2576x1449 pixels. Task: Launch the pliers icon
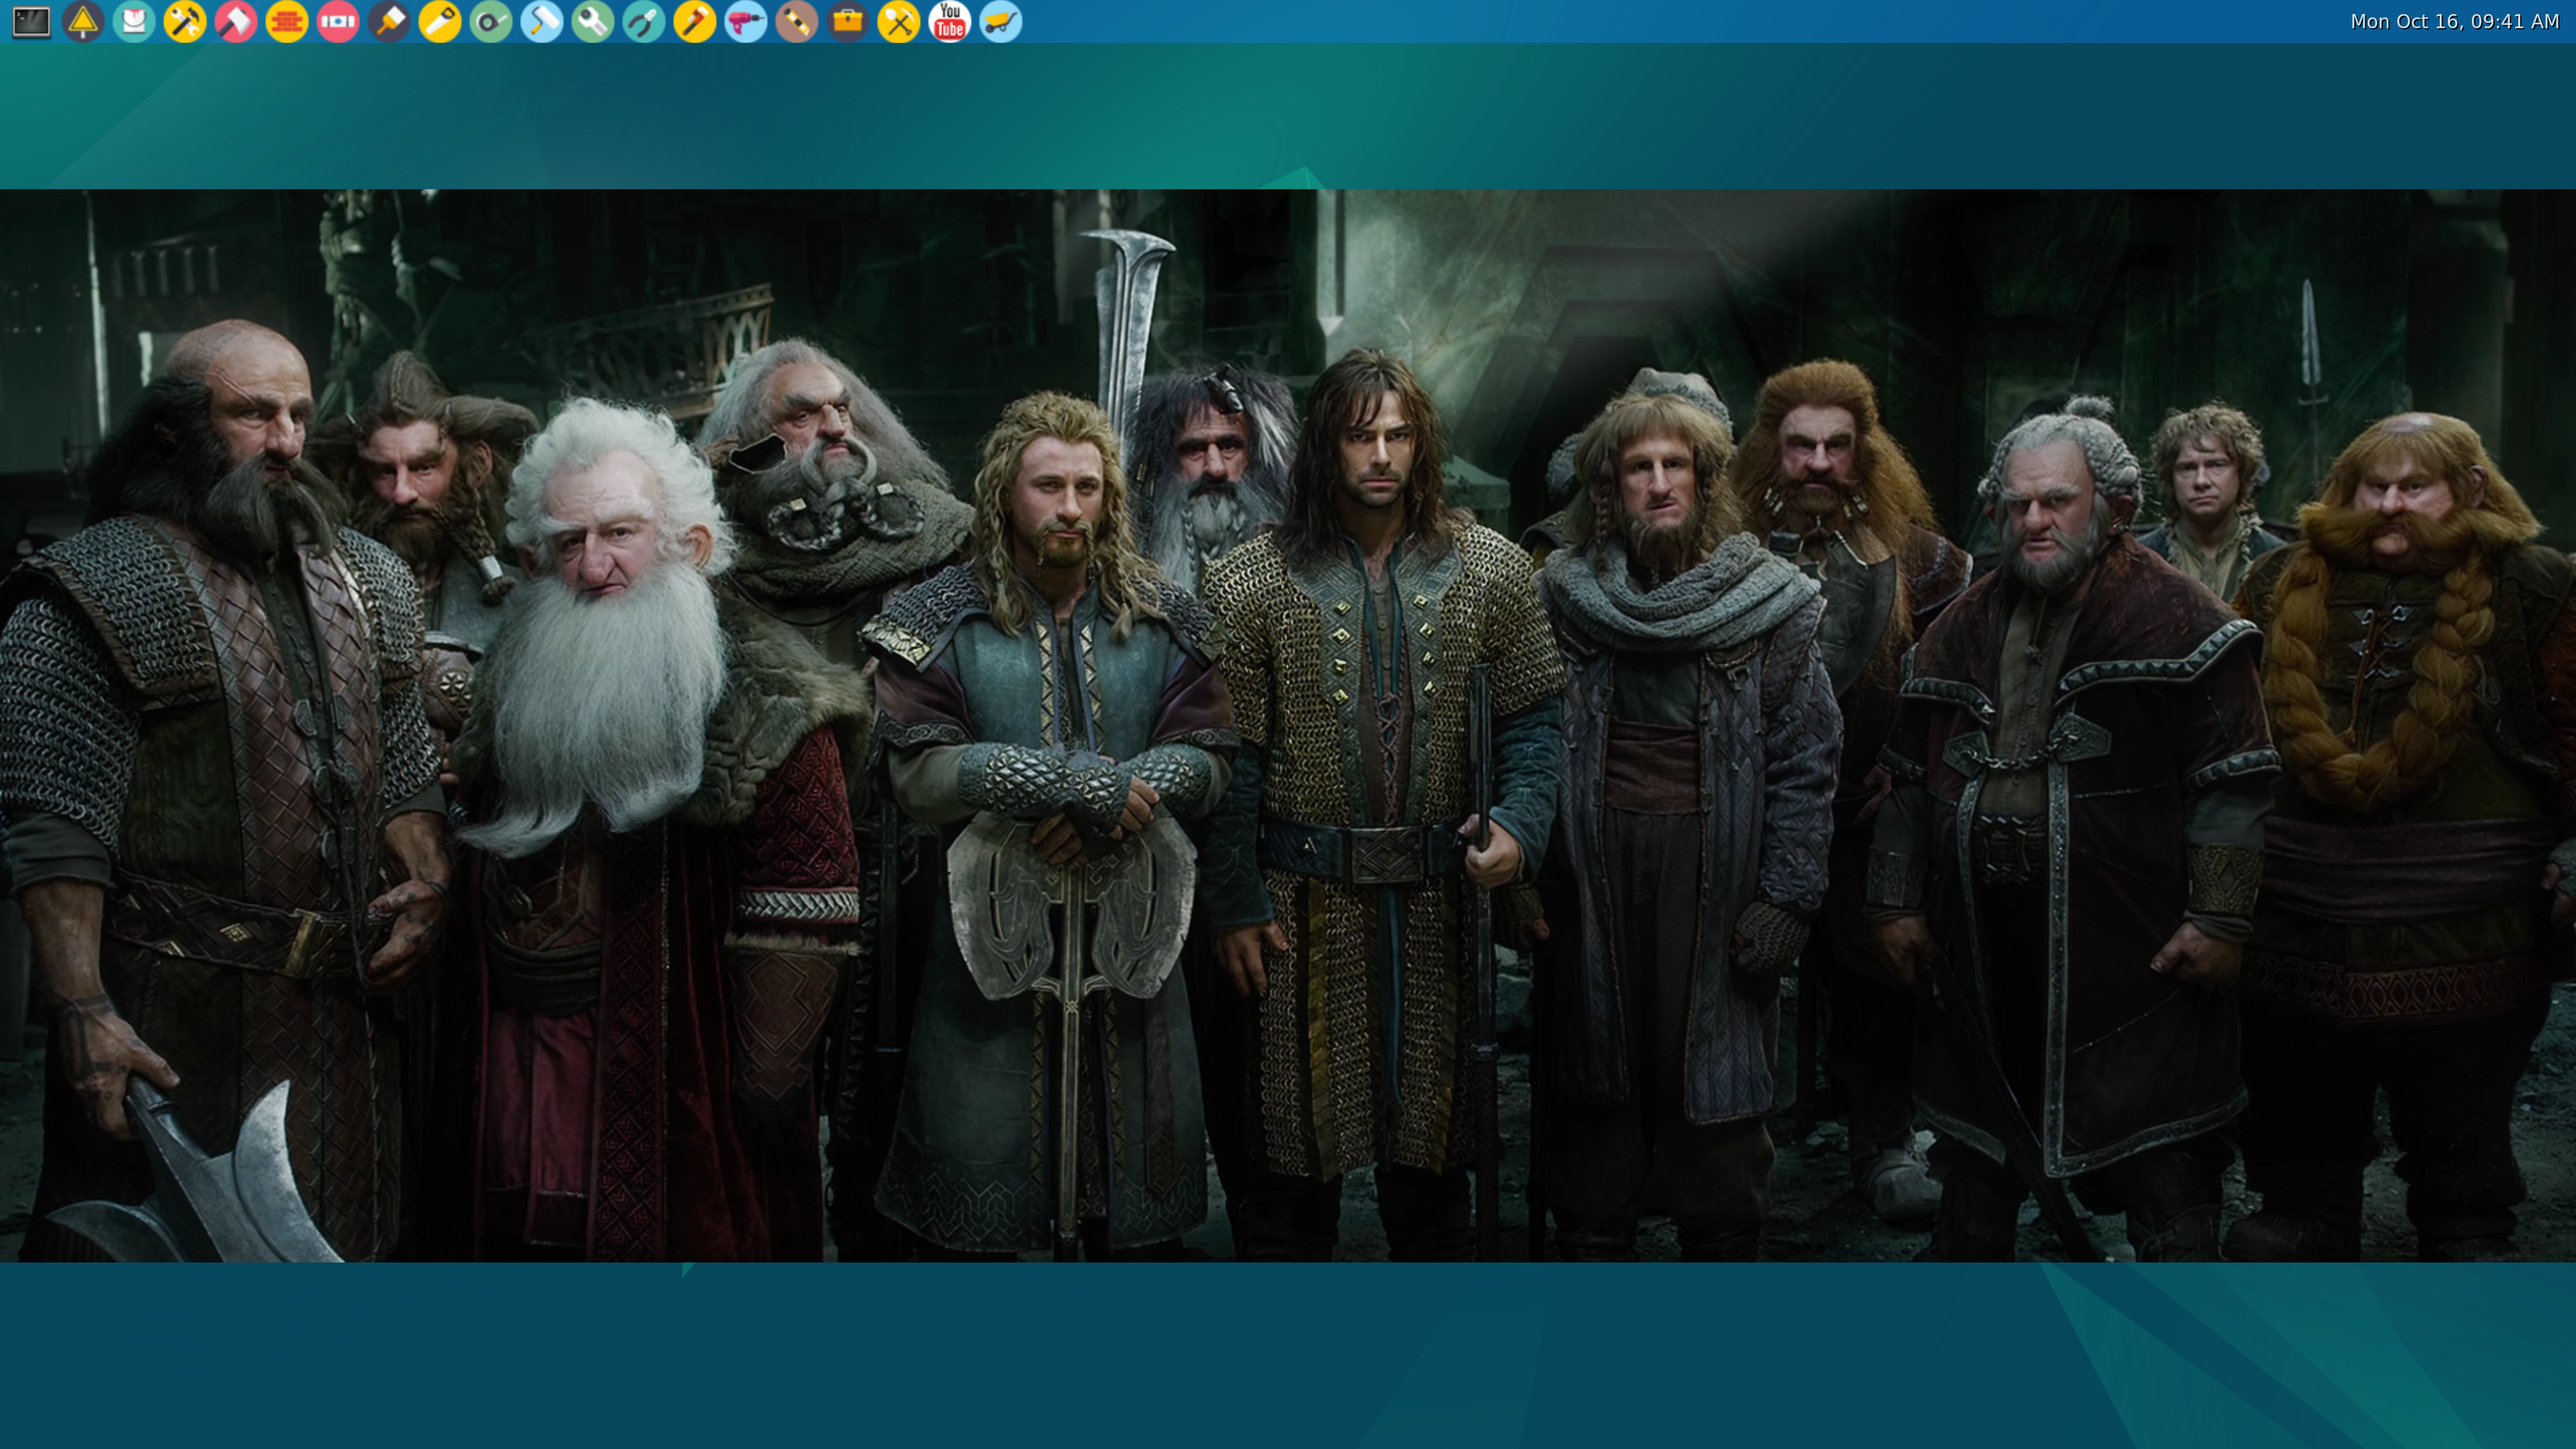[x=644, y=21]
